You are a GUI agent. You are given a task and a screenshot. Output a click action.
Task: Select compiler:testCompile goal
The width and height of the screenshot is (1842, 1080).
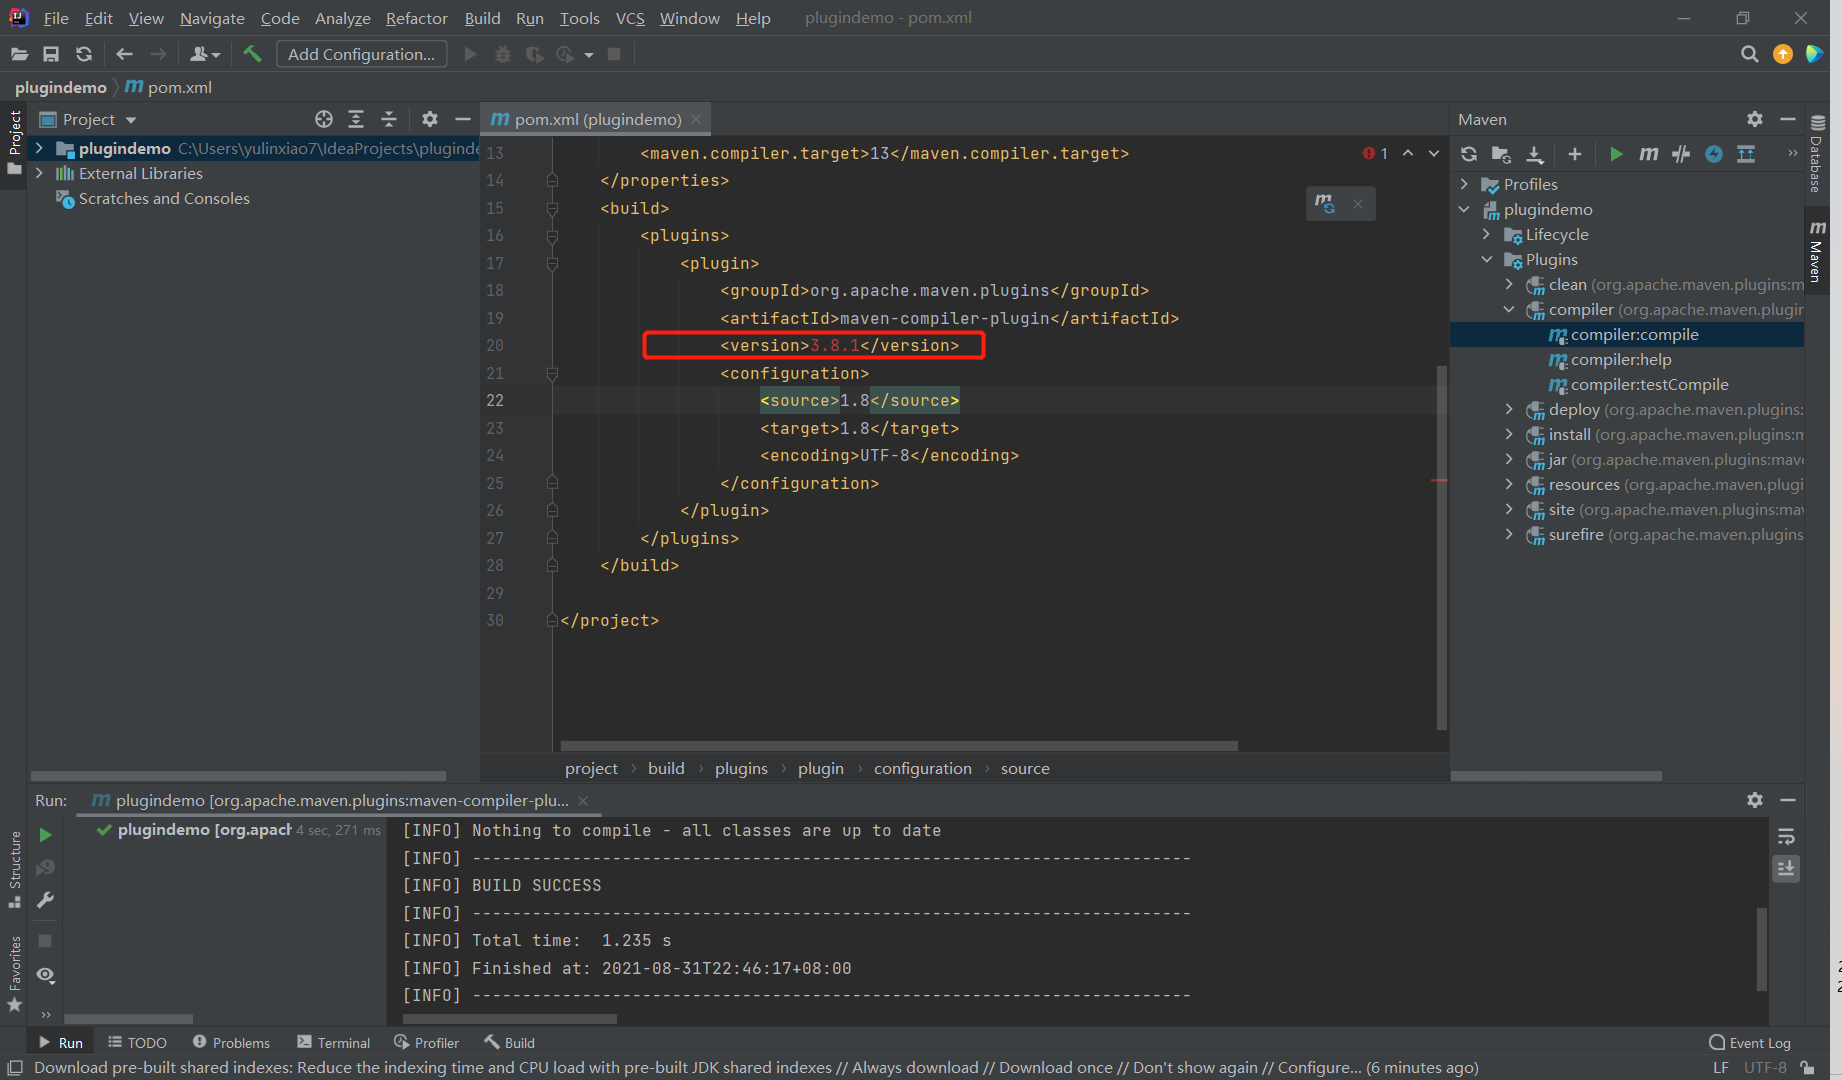point(1648,384)
